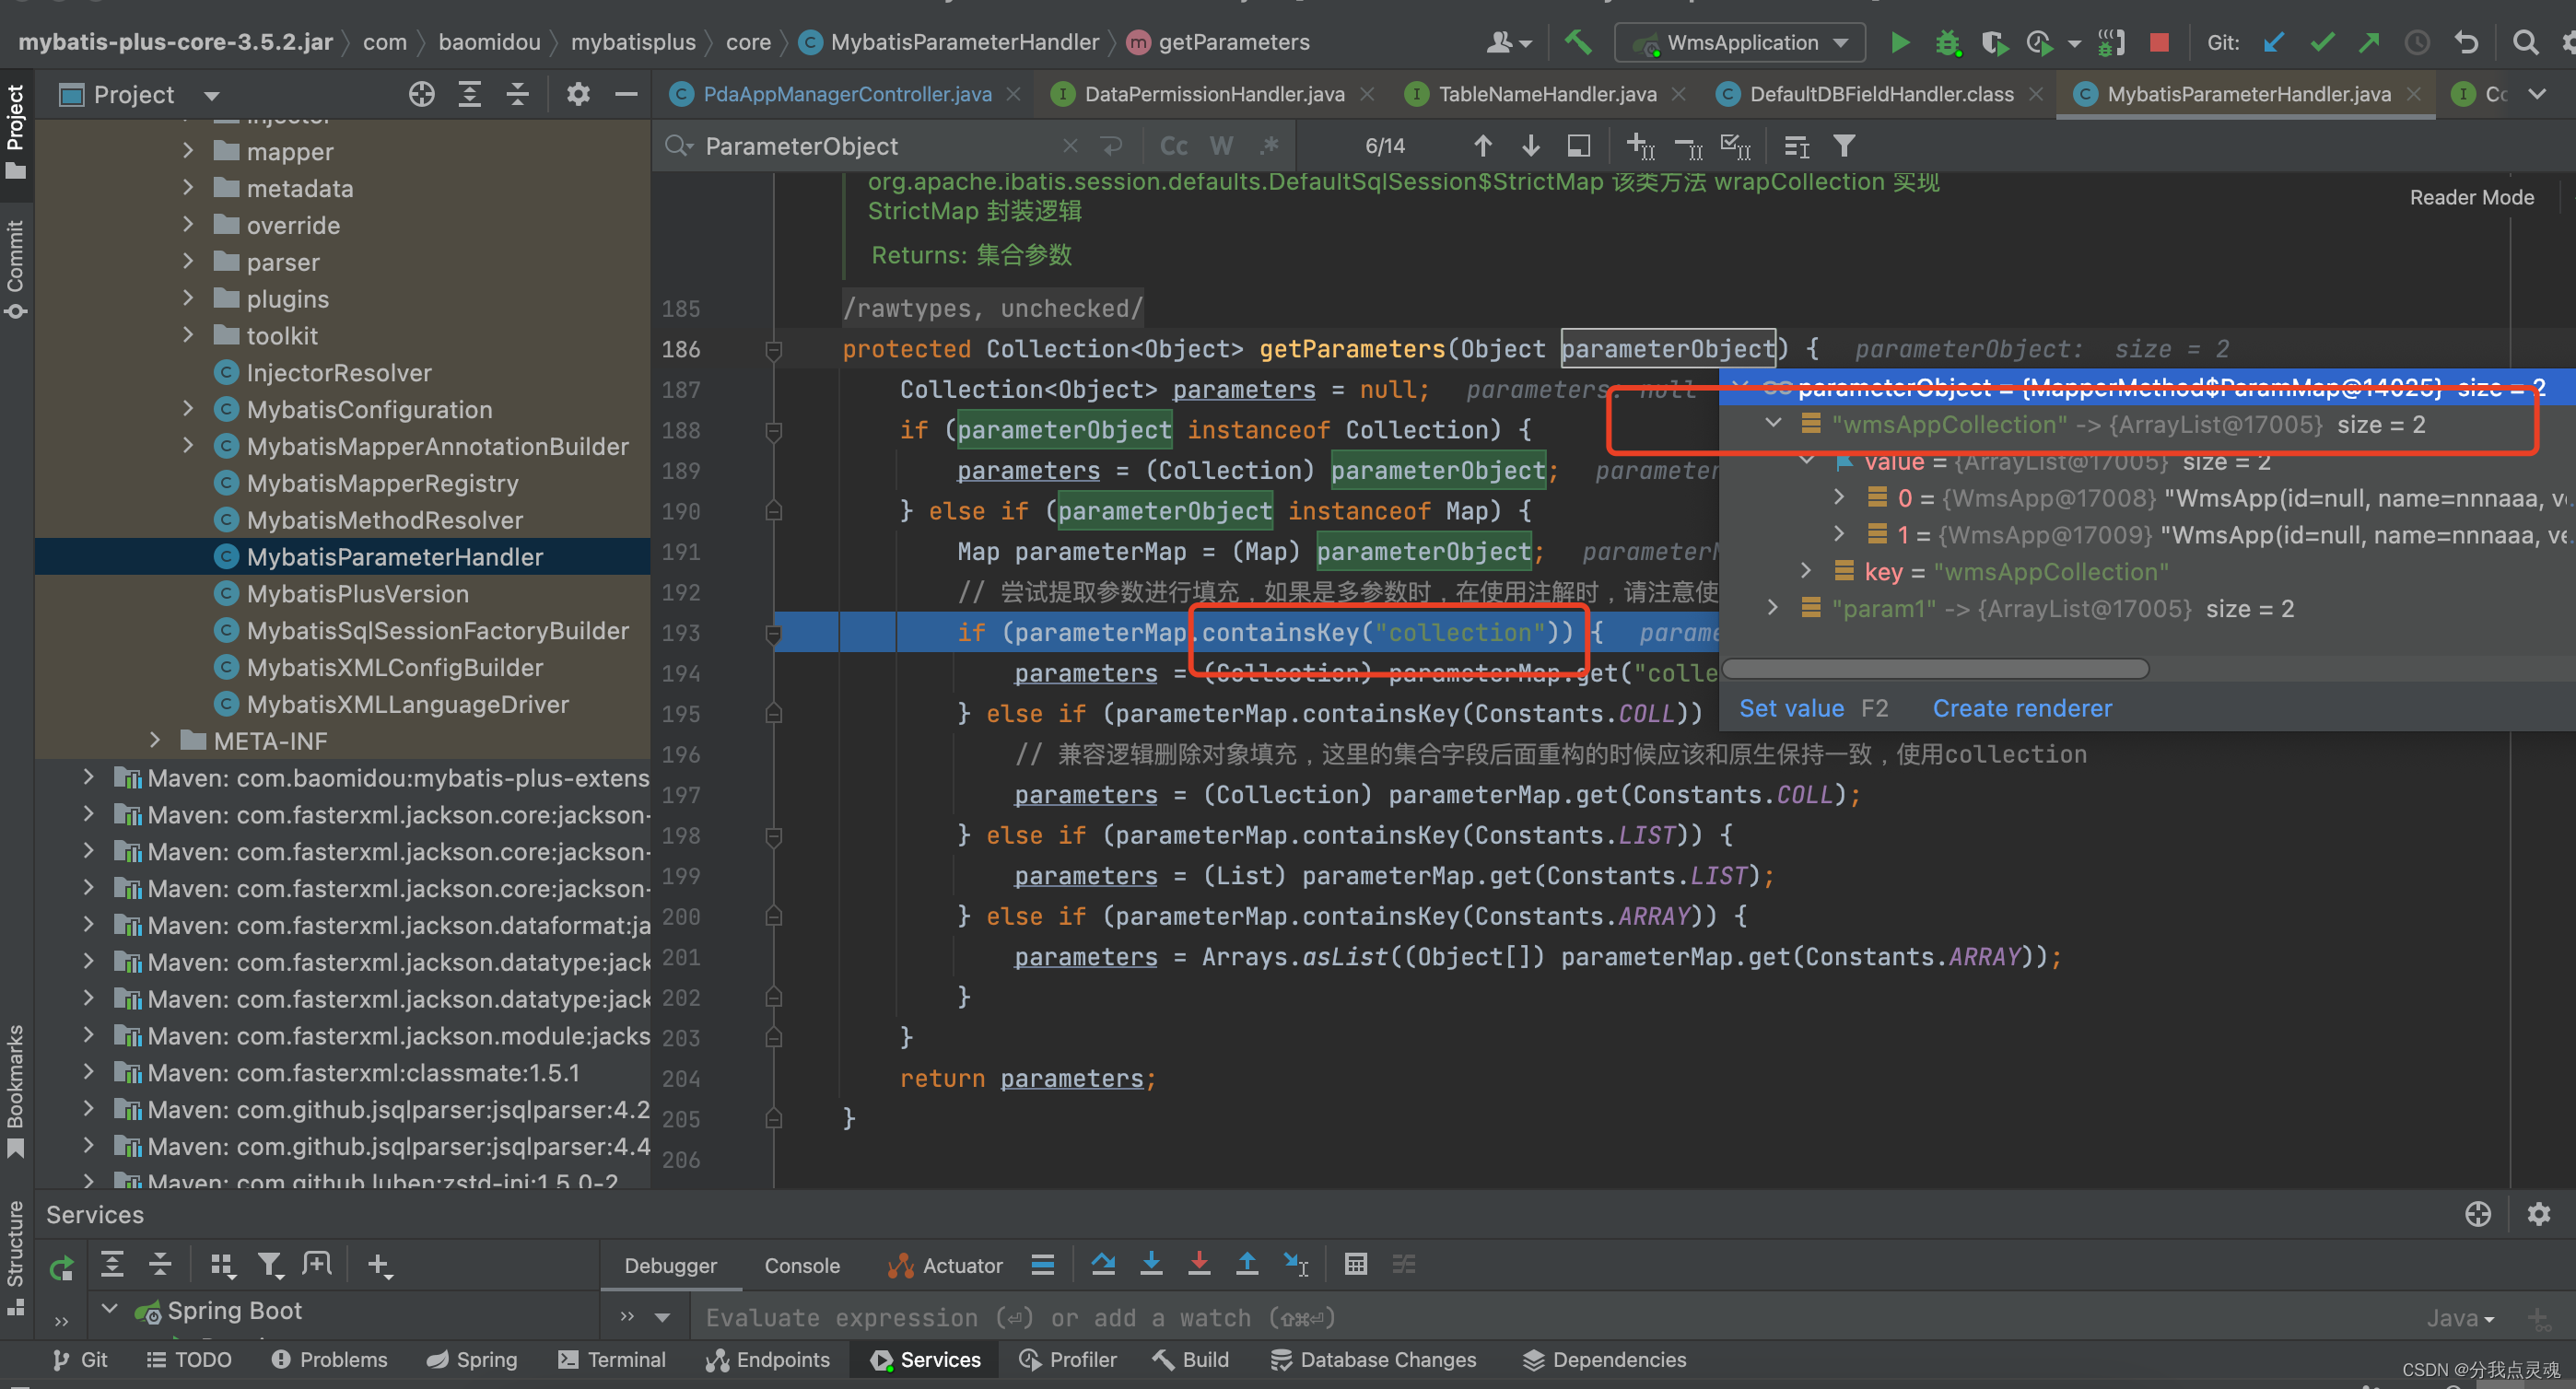2576x1389 pixels.
Task: Run WmsApplication with the green play icon
Action: pyautogui.click(x=1899, y=43)
